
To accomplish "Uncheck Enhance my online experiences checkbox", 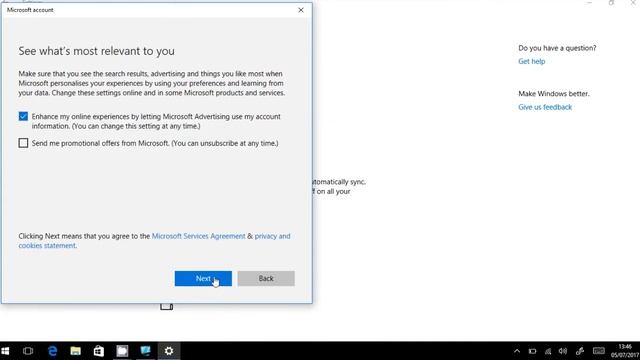I will (x=23, y=116).
